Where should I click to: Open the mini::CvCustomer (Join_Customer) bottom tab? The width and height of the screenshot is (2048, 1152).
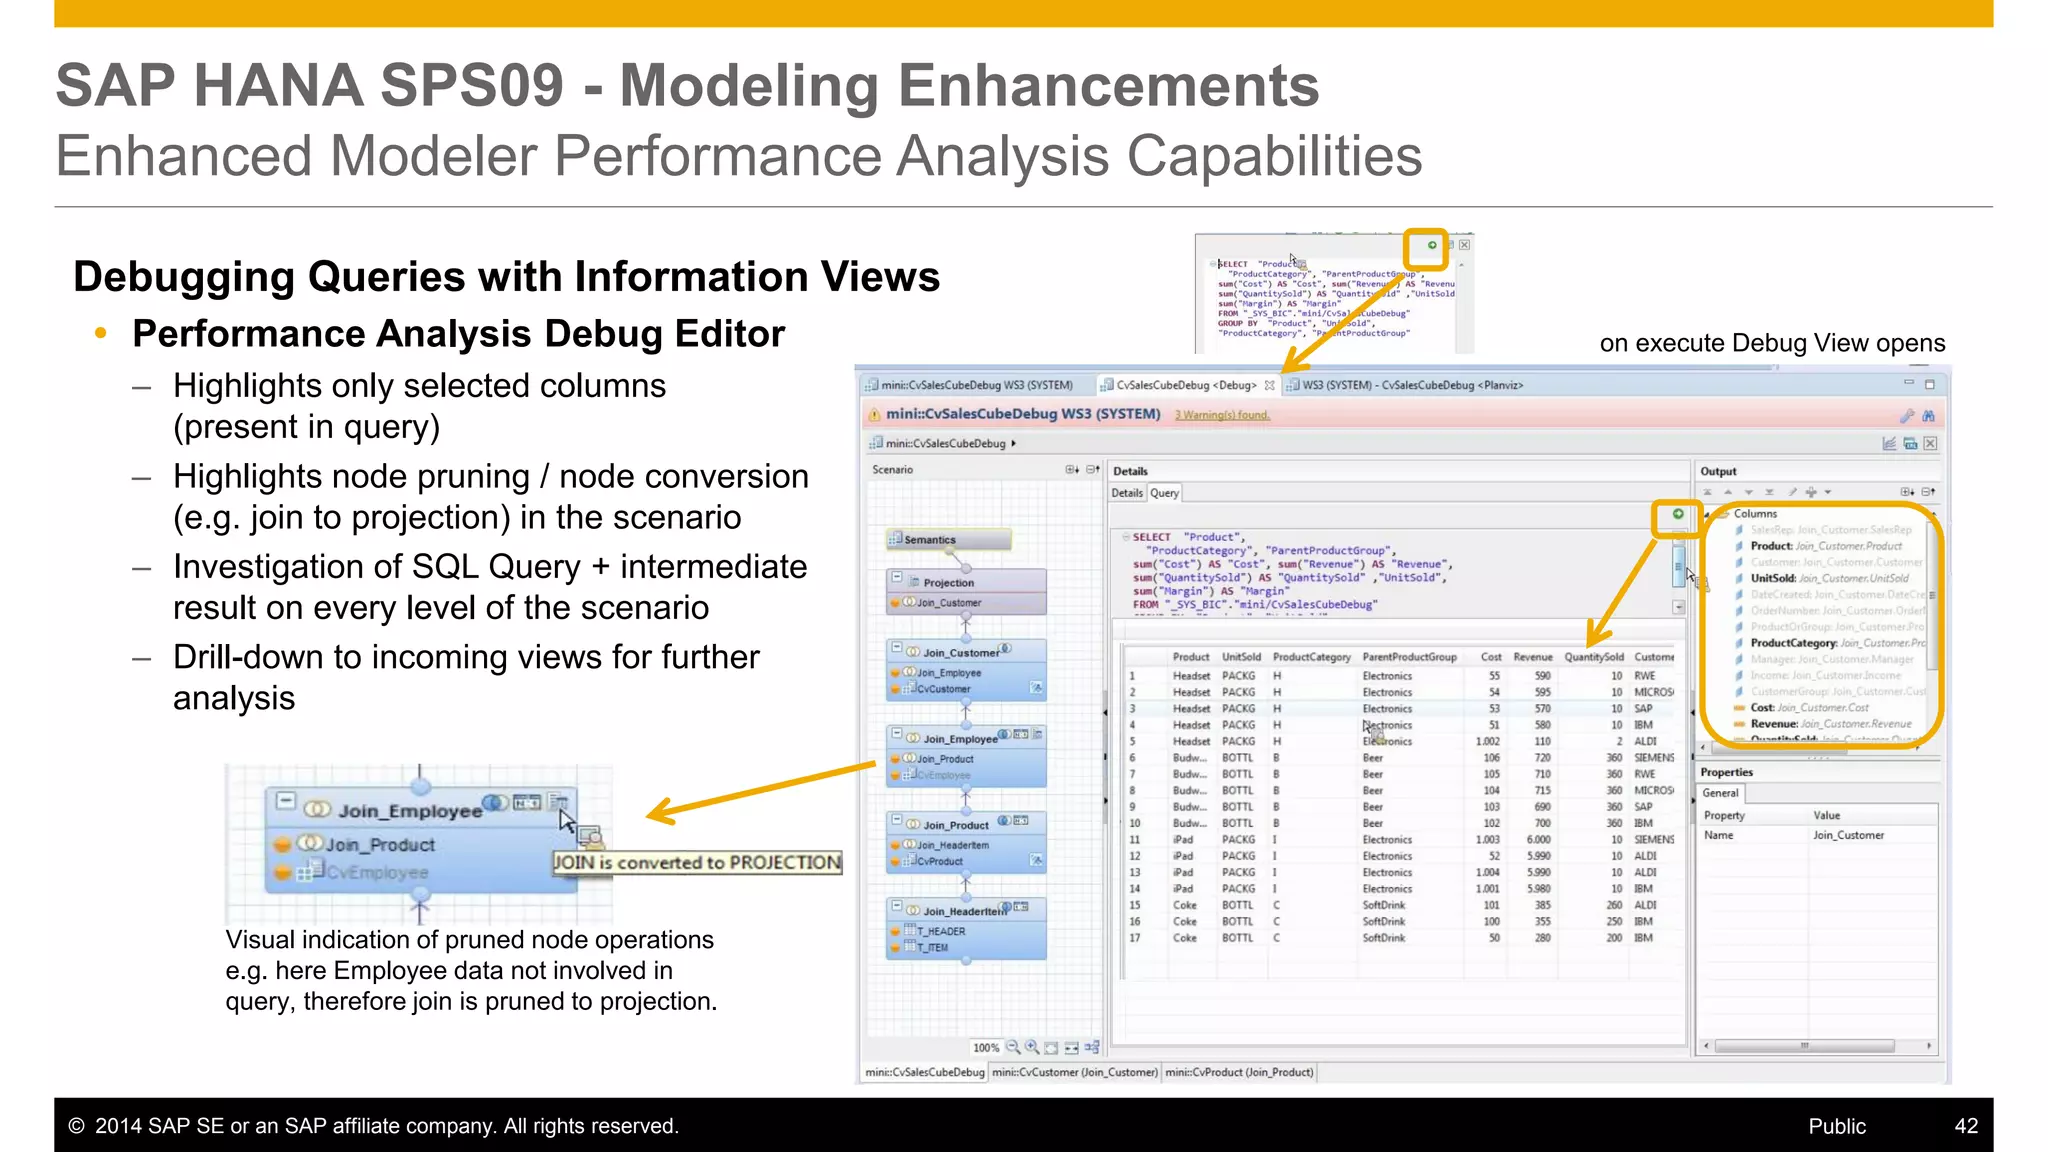(1075, 1072)
